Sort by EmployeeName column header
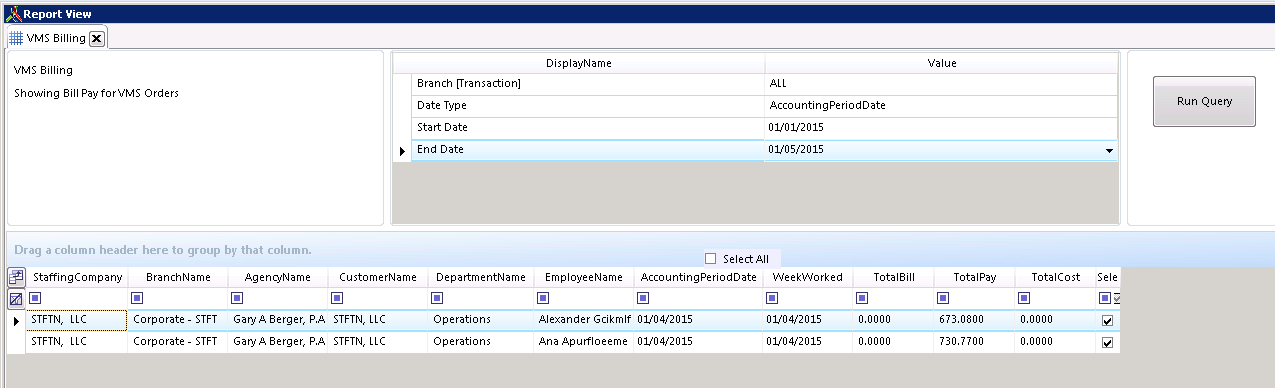 [x=584, y=277]
